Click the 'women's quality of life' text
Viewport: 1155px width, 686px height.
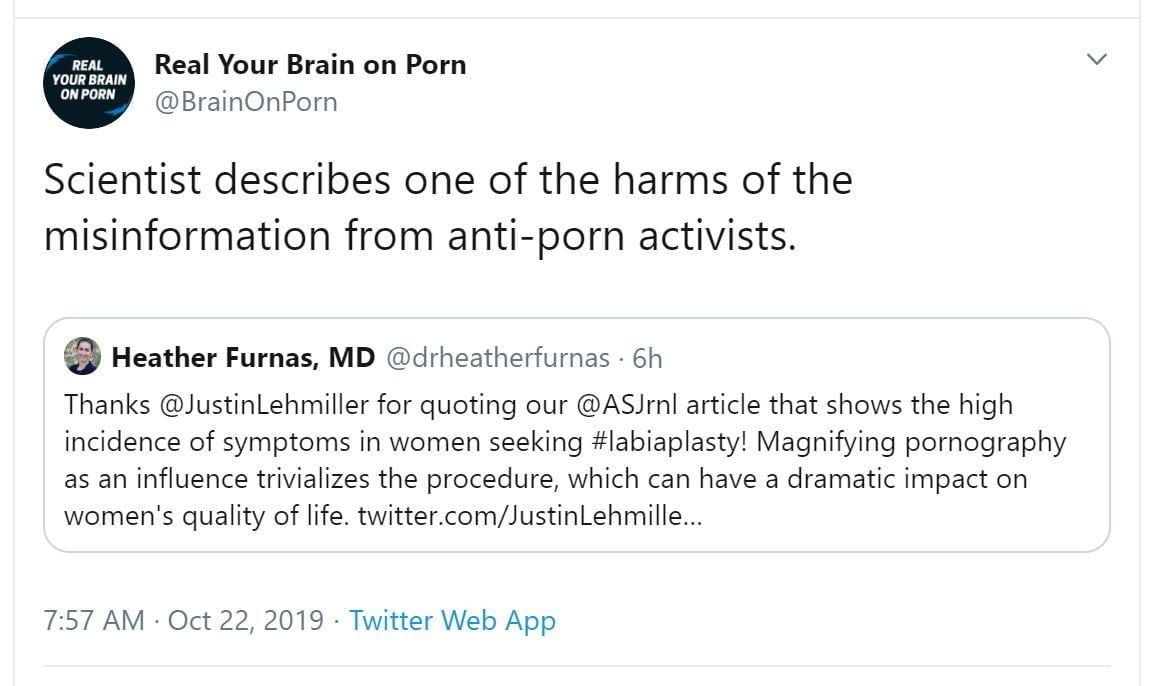(x=206, y=516)
